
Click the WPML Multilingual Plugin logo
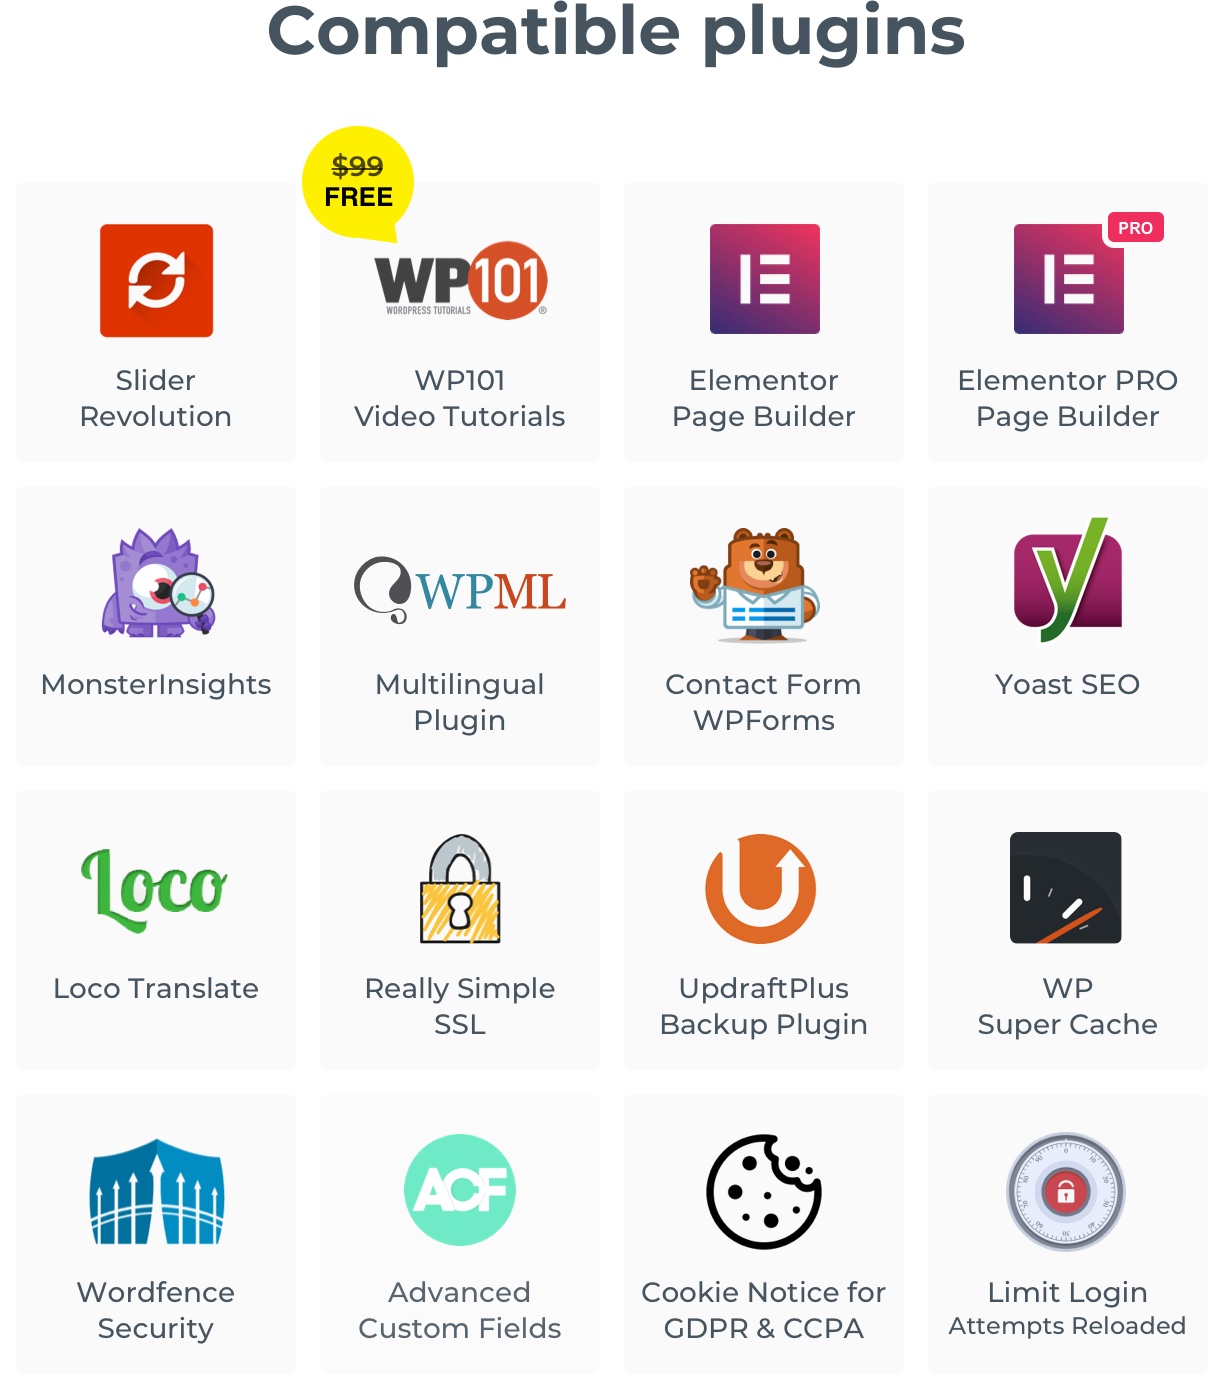(x=460, y=590)
